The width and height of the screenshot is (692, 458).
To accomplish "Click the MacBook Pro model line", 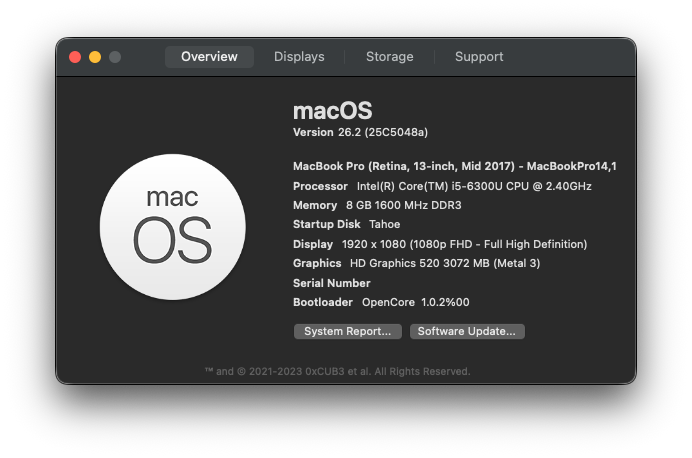I will pos(455,166).
